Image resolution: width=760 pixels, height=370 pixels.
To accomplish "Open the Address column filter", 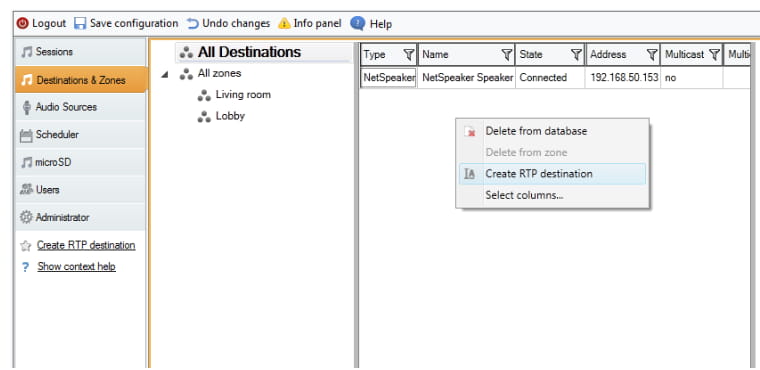I will 652,55.
